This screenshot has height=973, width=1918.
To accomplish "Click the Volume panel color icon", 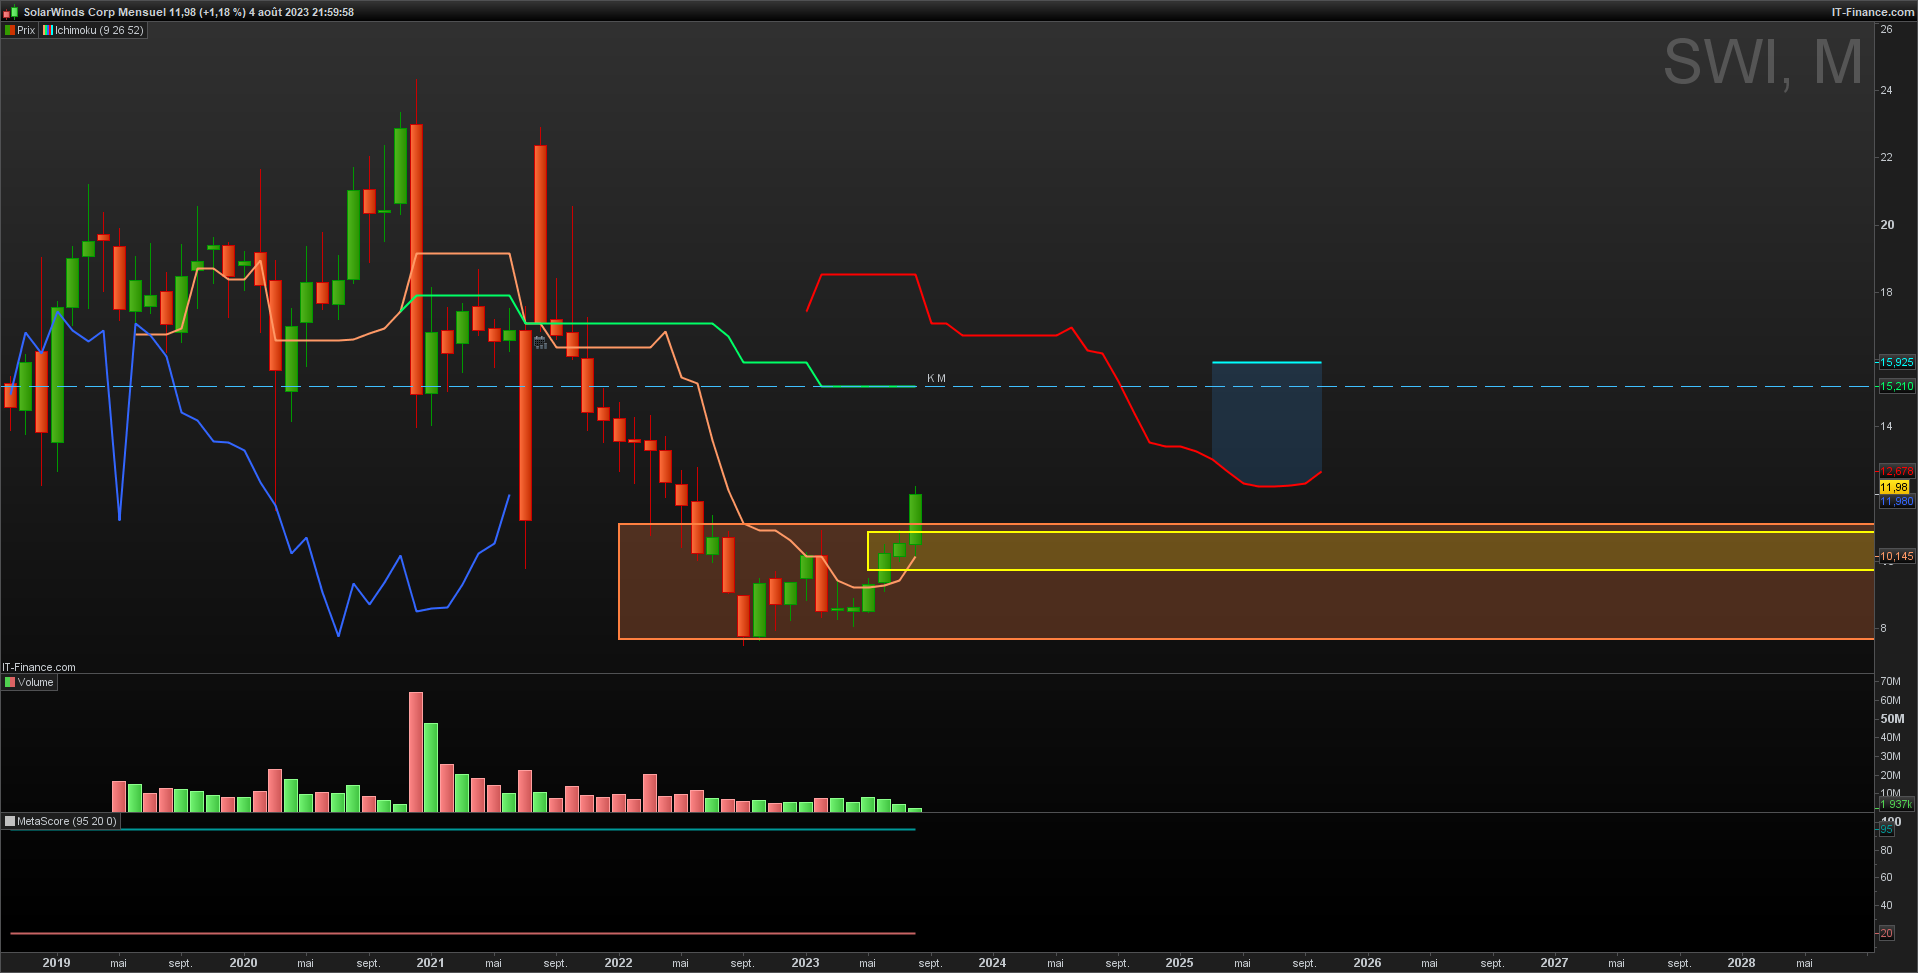I will pyautogui.click(x=10, y=682).
